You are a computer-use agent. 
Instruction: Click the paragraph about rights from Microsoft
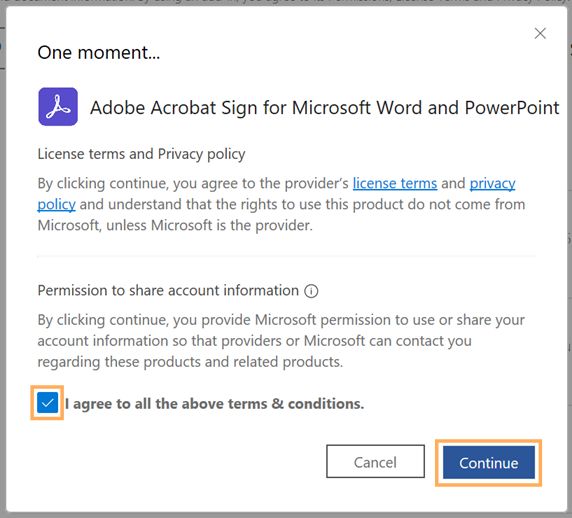[281, 204]
